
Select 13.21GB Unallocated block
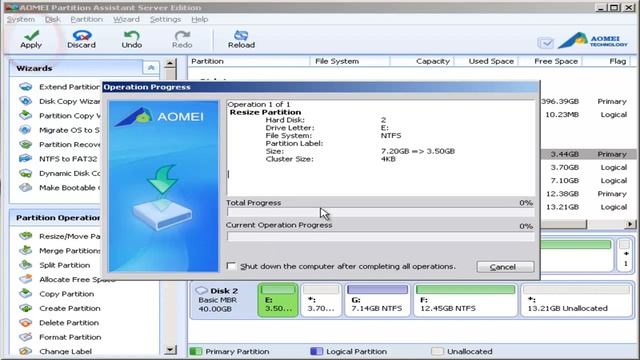click(x=576, y=300)
